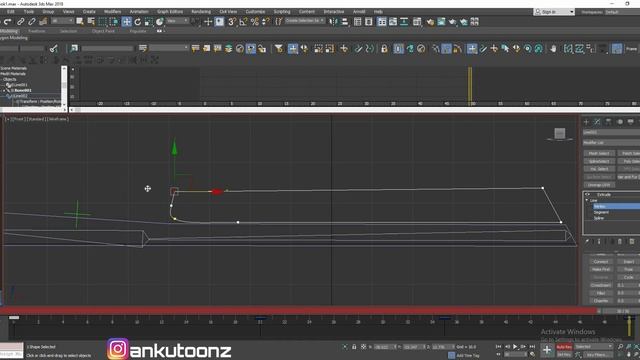
Task: Click the Mirror tool icon
Action: tap(334, 22)
